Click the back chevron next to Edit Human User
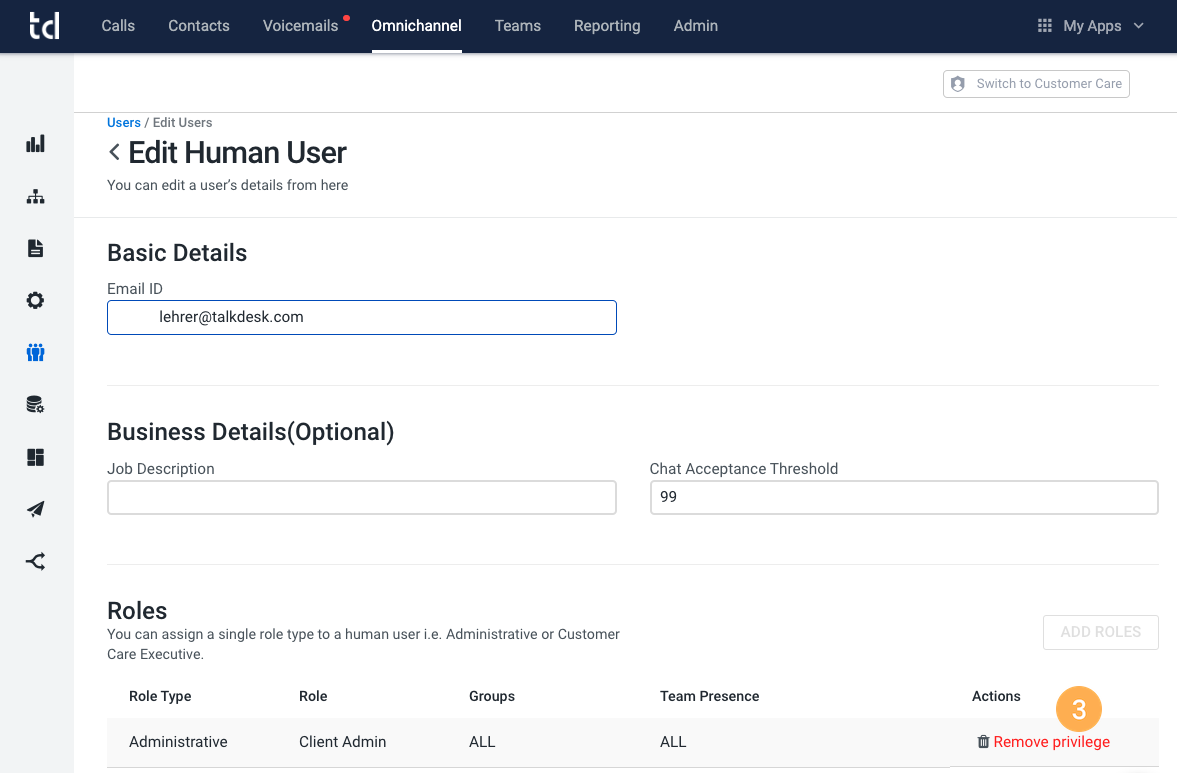 114,152
